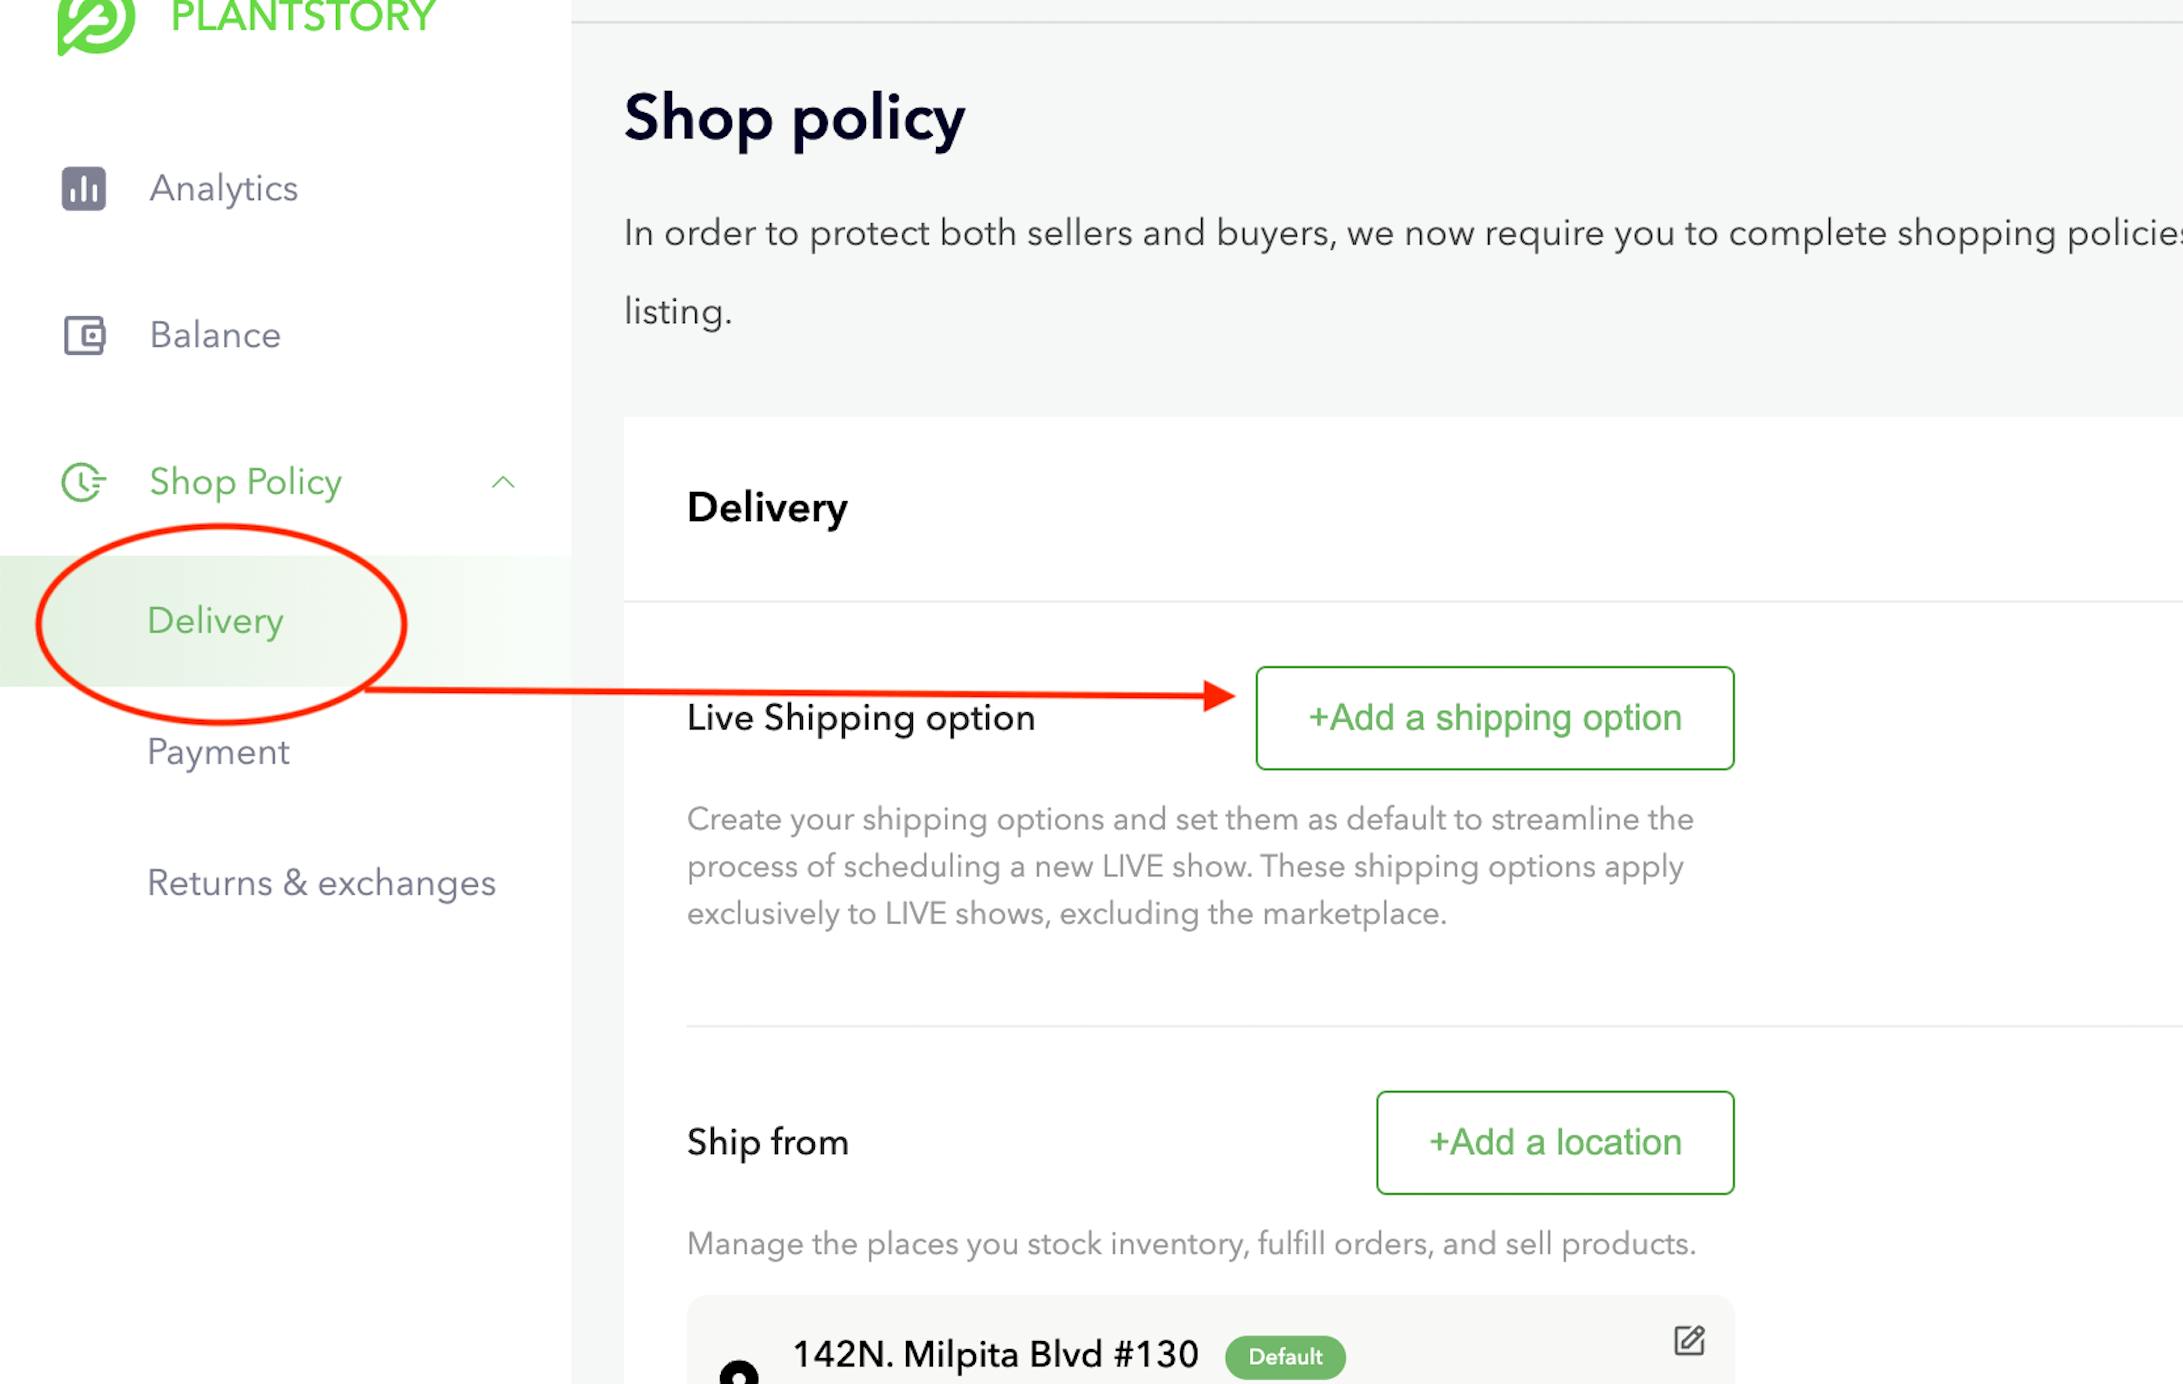Click the Ship from section label

point(767,1142)
